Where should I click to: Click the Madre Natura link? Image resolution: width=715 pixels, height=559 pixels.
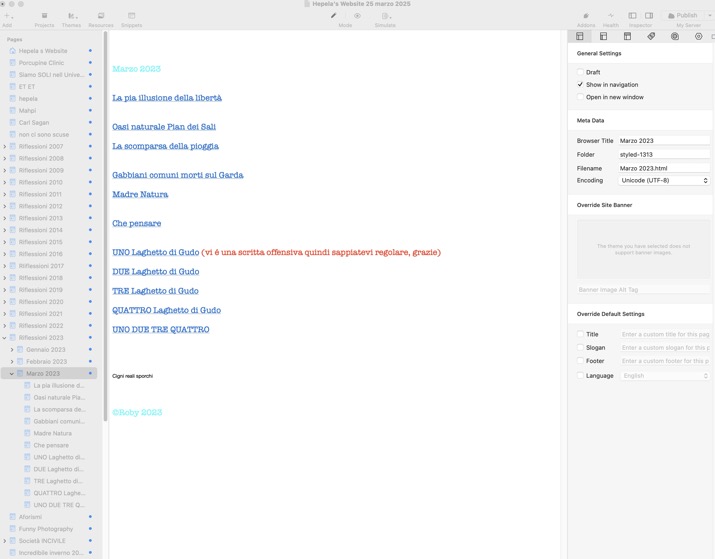[140, 194]
